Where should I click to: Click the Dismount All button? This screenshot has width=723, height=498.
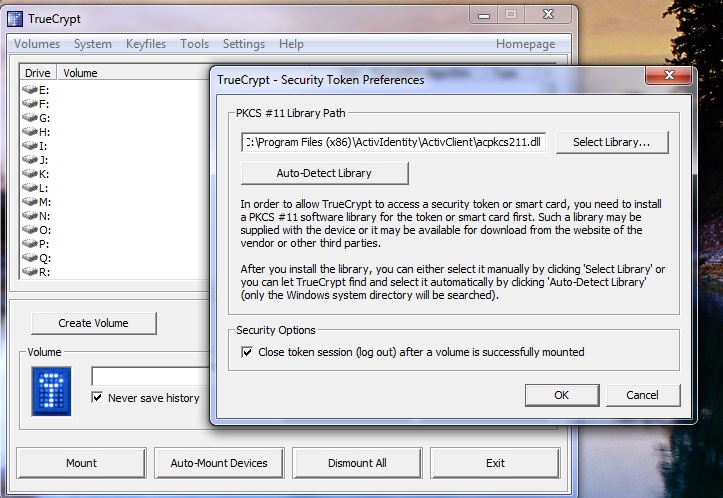click(x=357, y=463)
